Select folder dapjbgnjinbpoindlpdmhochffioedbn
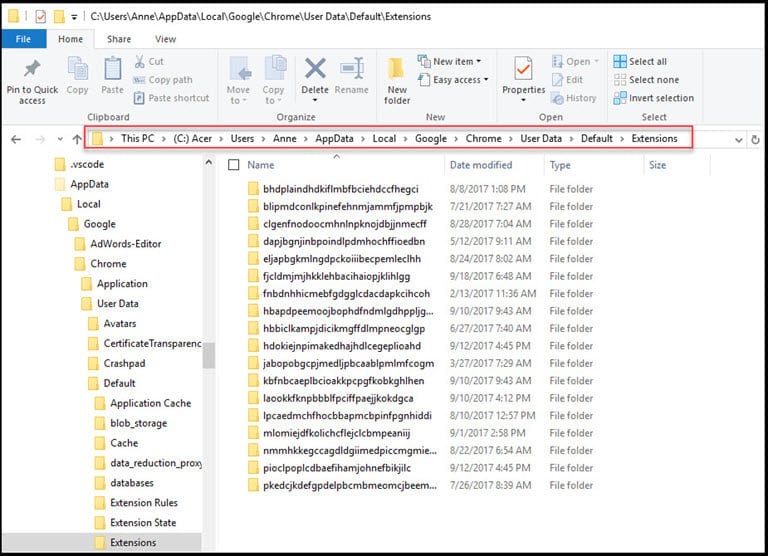Viewport: 768px width, 556px height. (343, 242)
